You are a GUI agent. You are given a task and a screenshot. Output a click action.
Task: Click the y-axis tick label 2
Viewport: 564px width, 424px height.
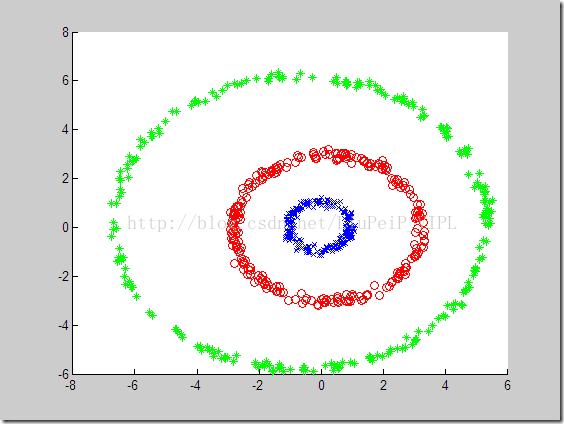click(65, 179)
